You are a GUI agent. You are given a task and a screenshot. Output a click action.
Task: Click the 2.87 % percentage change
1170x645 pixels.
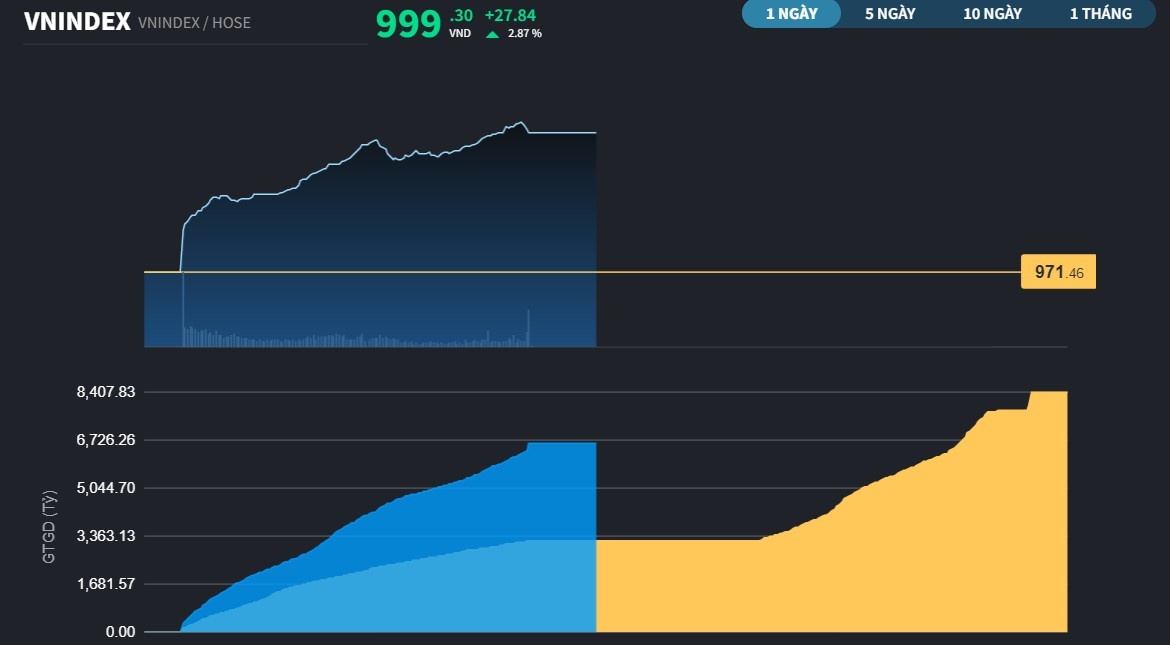(x=525, y=34)
